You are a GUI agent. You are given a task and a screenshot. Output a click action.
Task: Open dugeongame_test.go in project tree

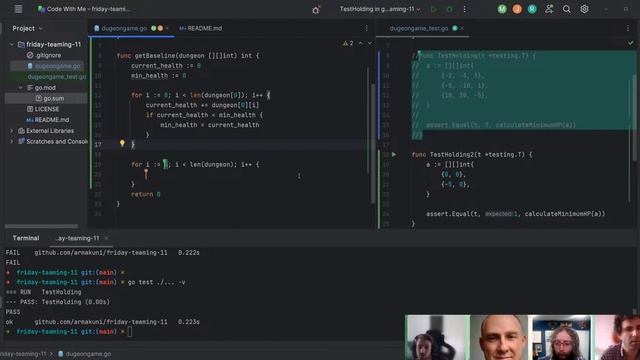tap(57, 77)
